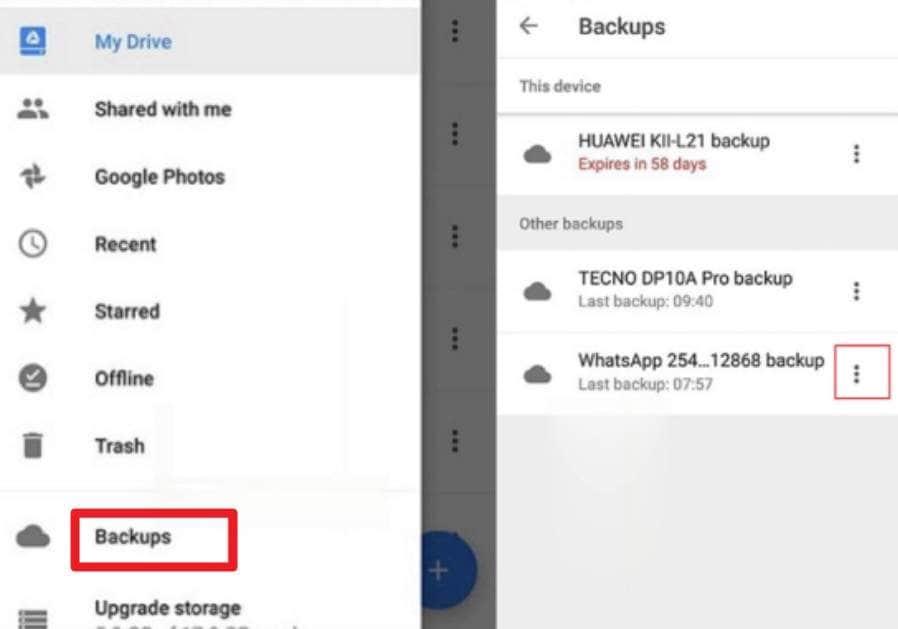Tap the This device section label
This screenshot has height=629, width=898.
(560, 87)
